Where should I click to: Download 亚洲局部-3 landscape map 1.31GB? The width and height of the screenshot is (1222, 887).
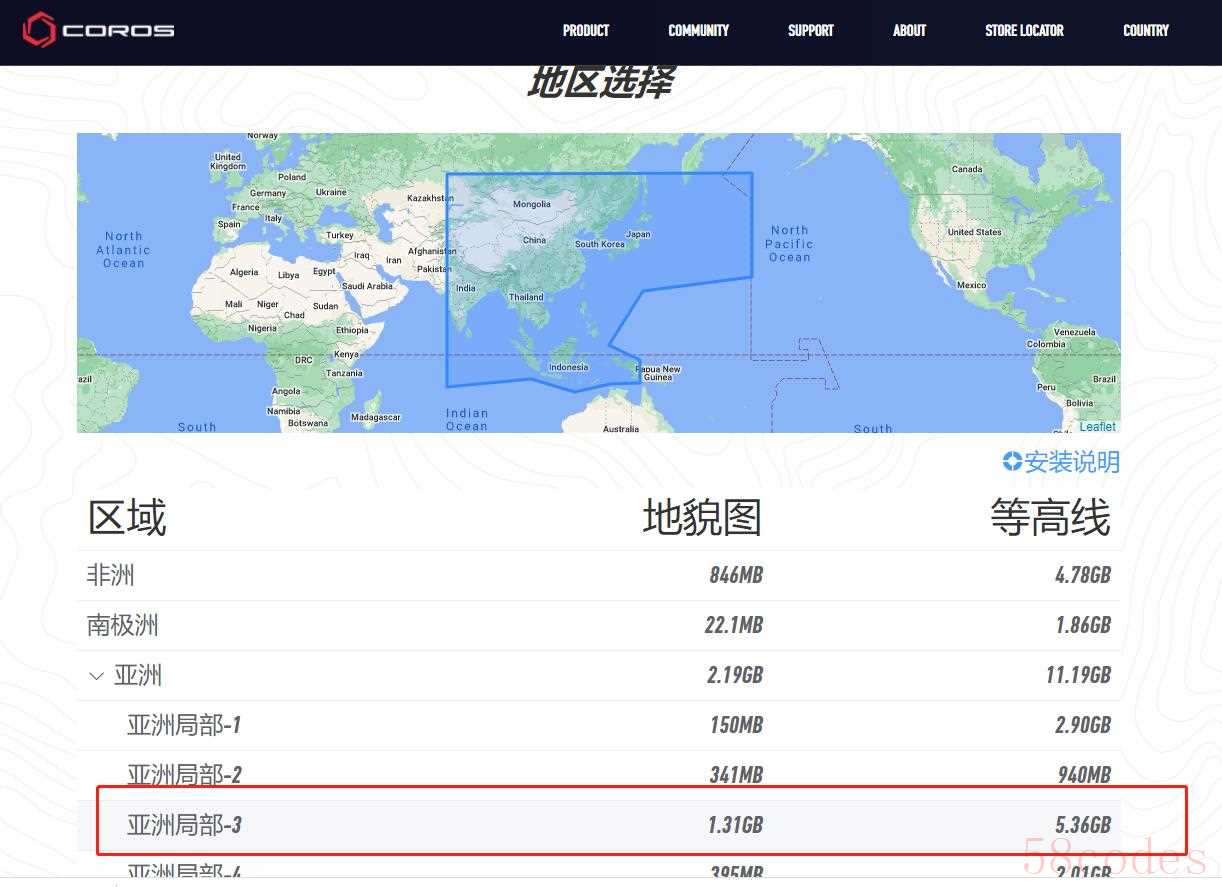pyautogui.click(x=735, y=825)
